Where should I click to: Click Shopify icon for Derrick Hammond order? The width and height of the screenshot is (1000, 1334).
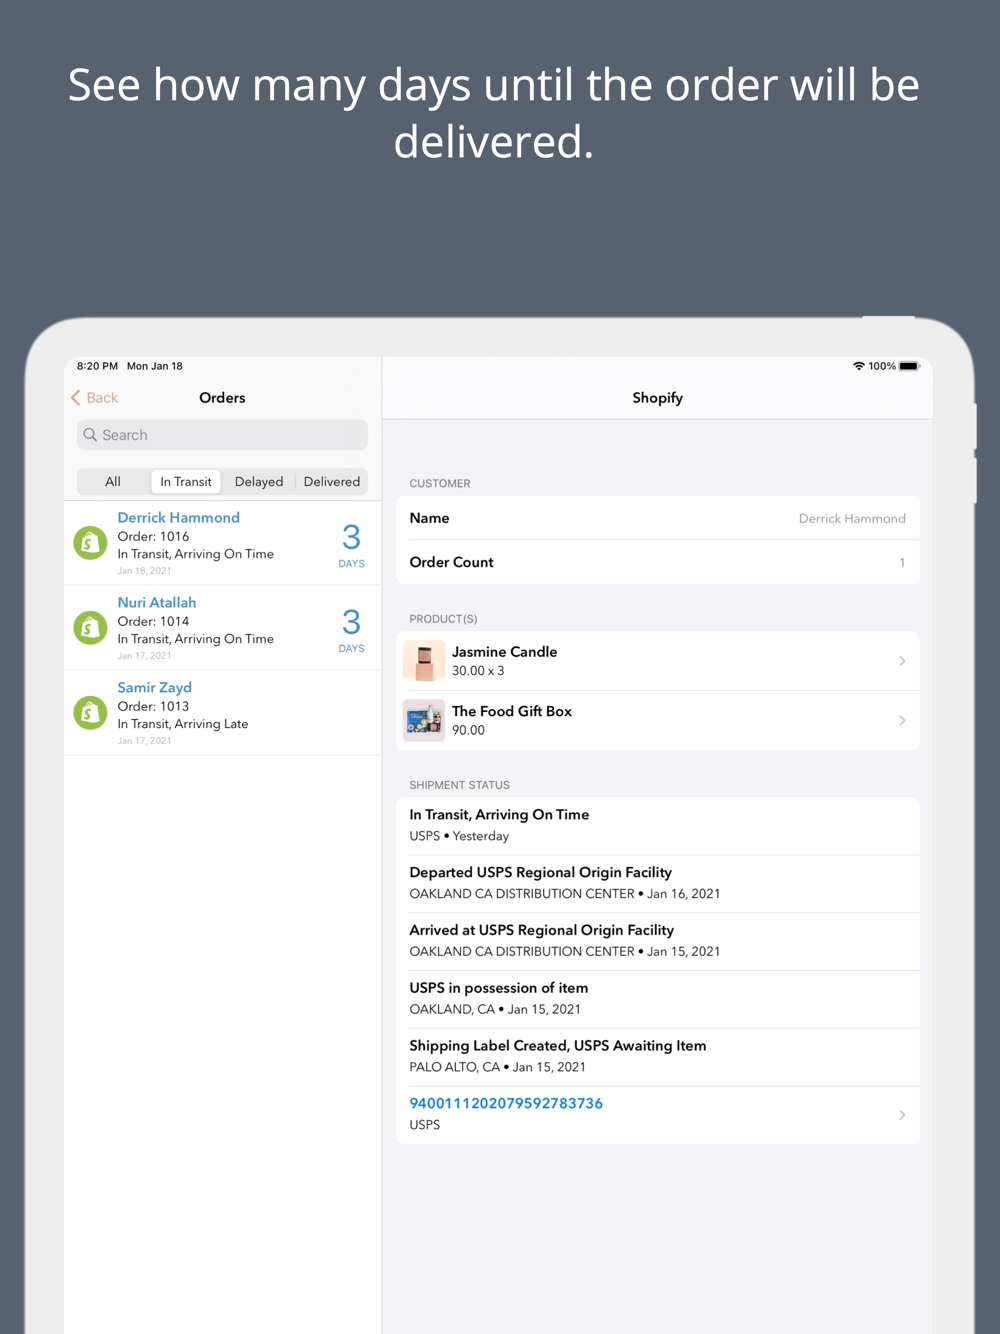[x=90, y=543]
